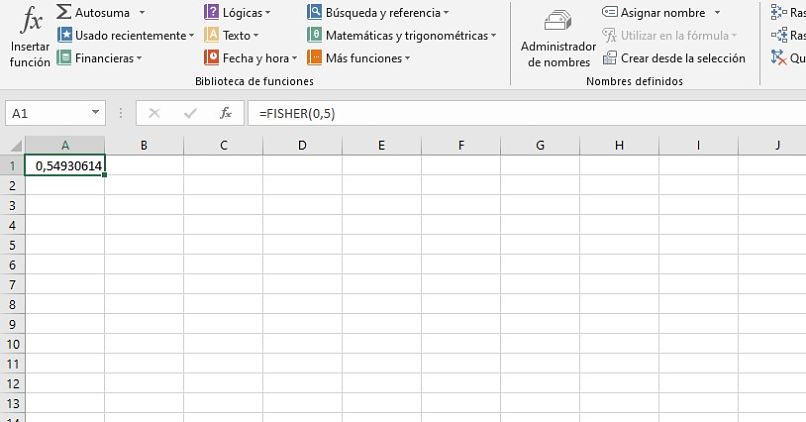Expand the Name Box dropdown arrow
806x422 pixels.
[x=95, y=113]
